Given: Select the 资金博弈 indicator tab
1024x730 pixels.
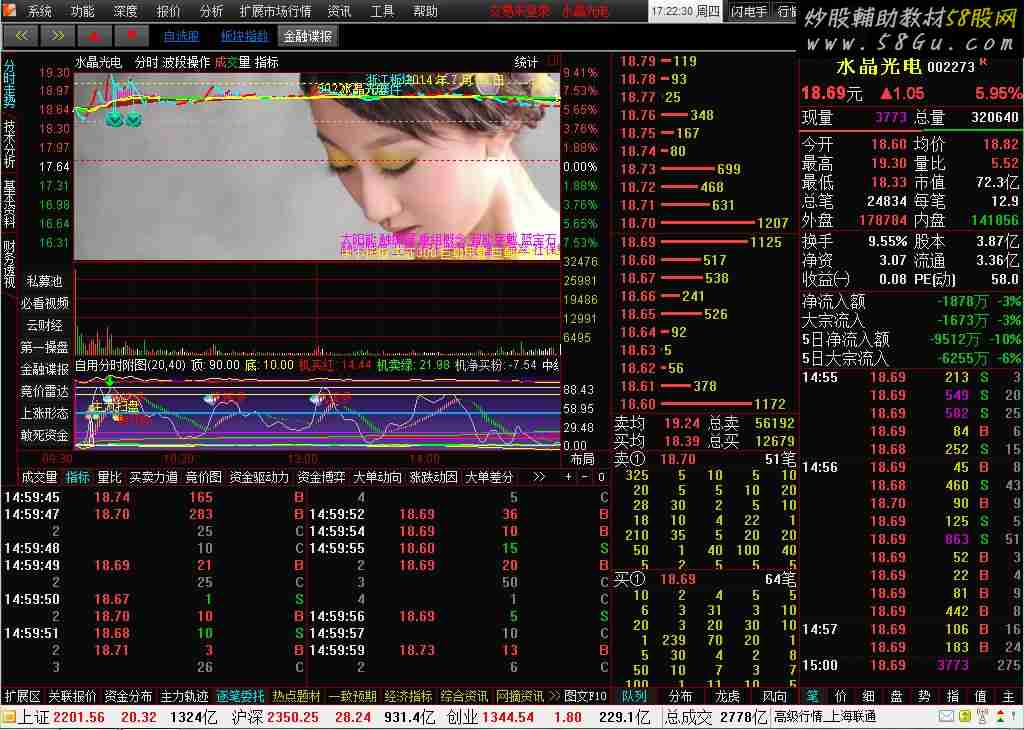Looking at the screenshot, I should click(x=321, y=477).
